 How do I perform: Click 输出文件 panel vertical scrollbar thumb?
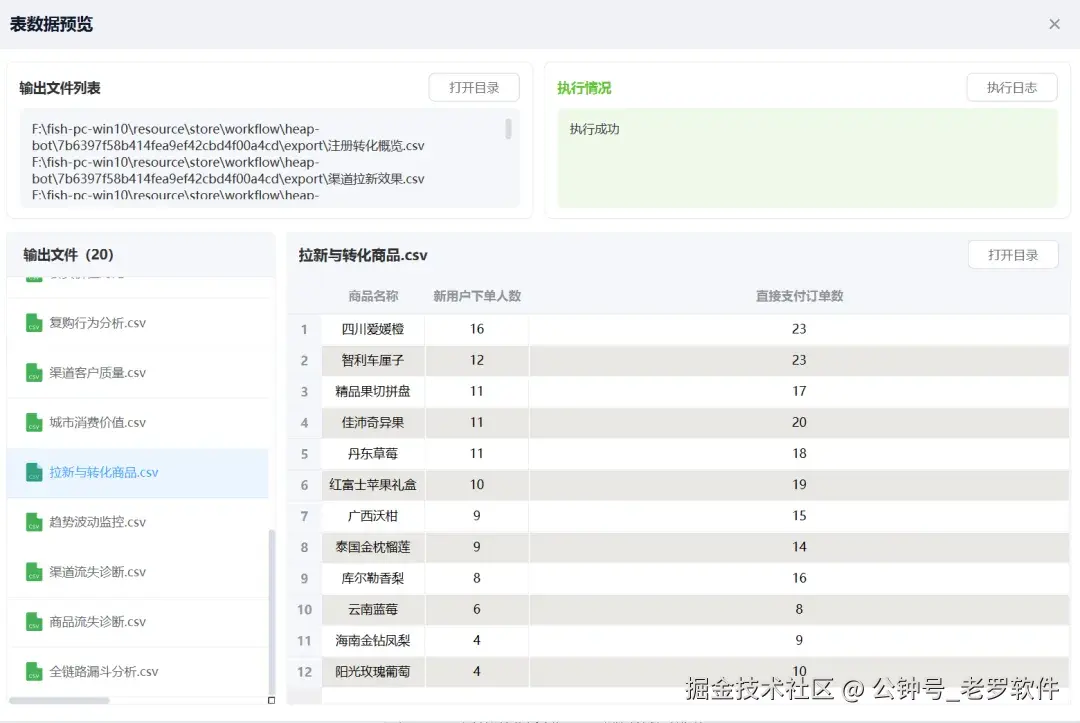coord(271,611)
